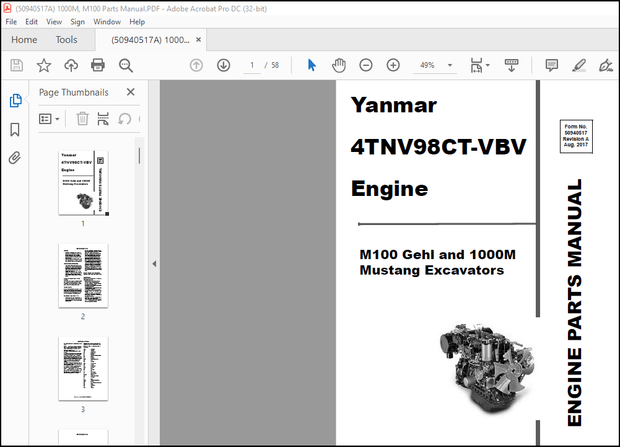Open fit page dropdown arrow
The image size is (620, 447).
pos(488,65)
